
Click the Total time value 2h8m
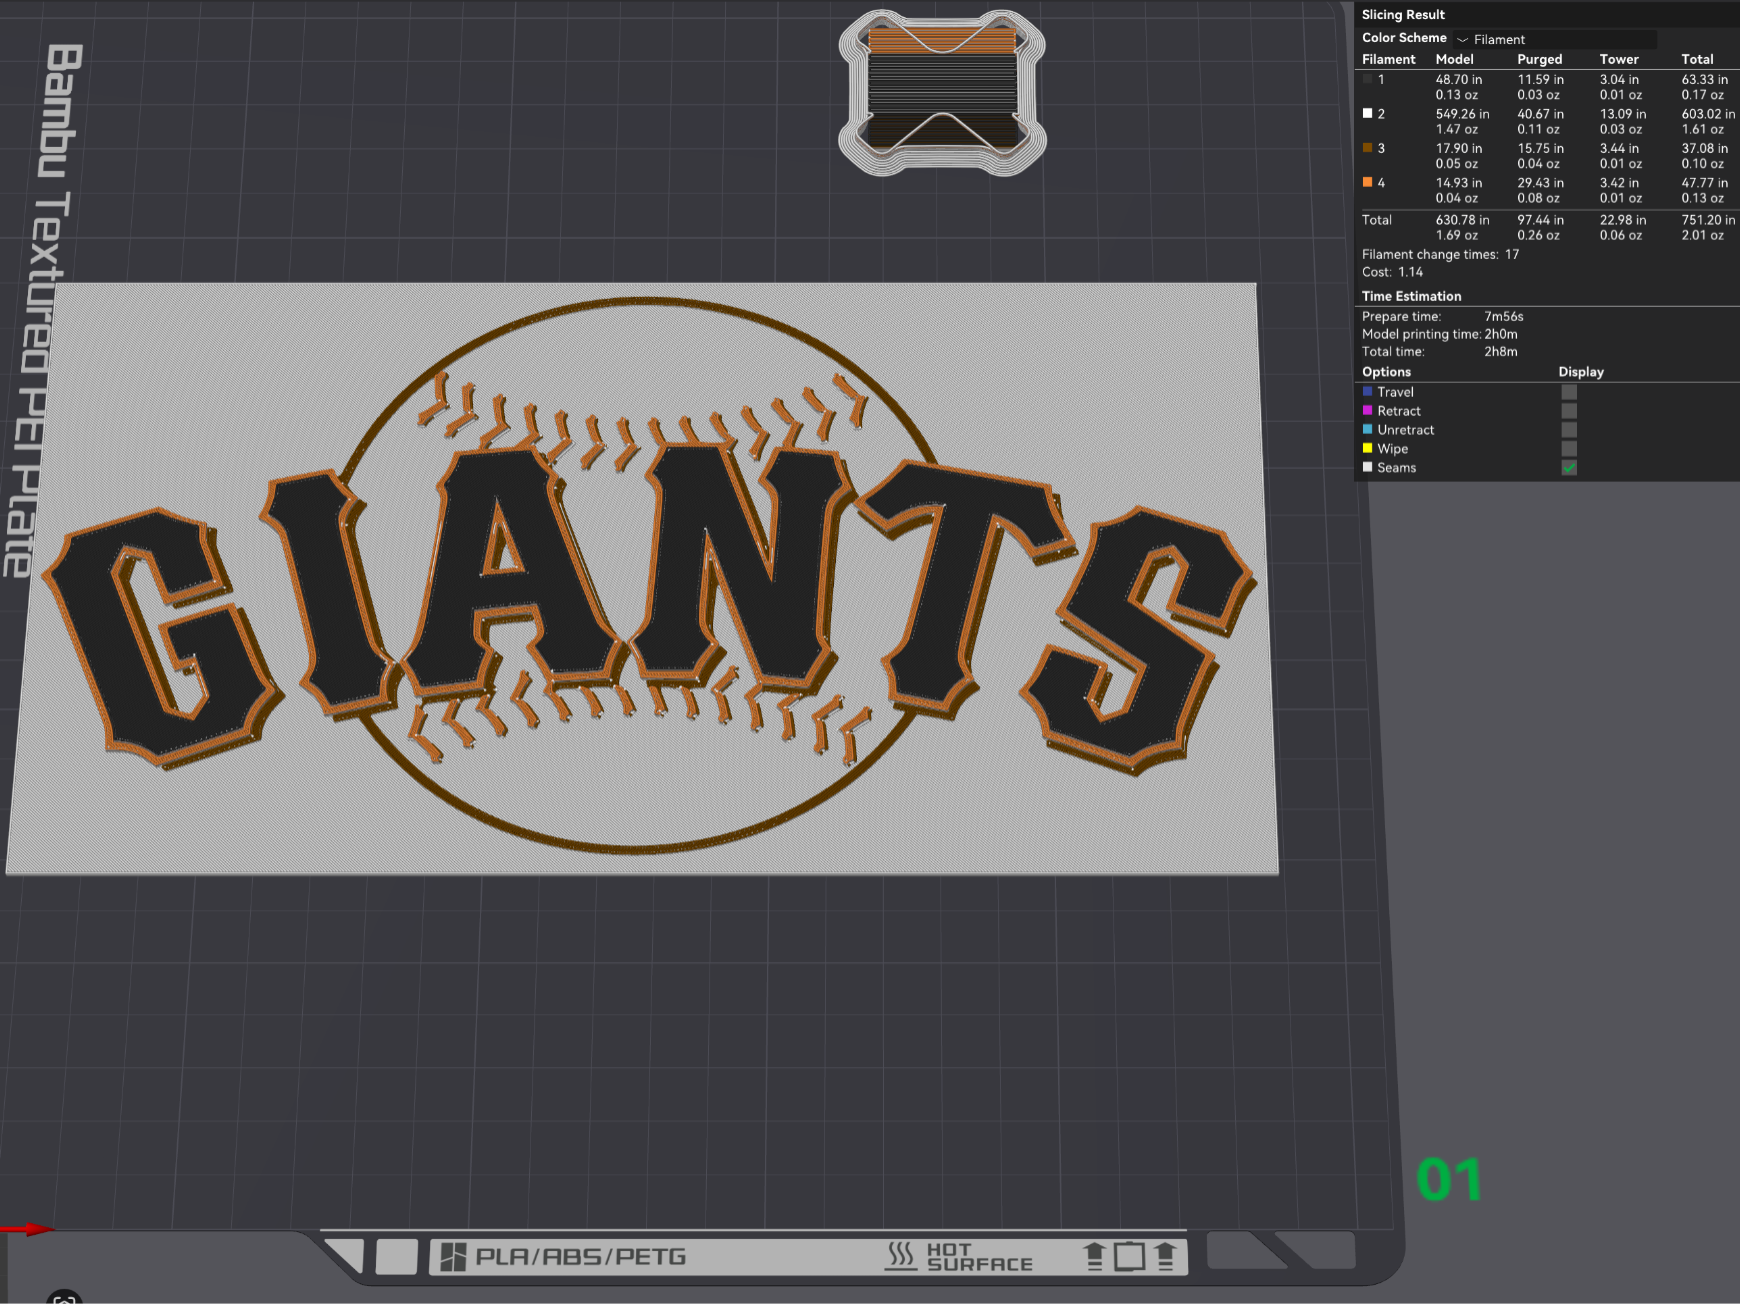pyautogui.click(x=1501, y=352)
